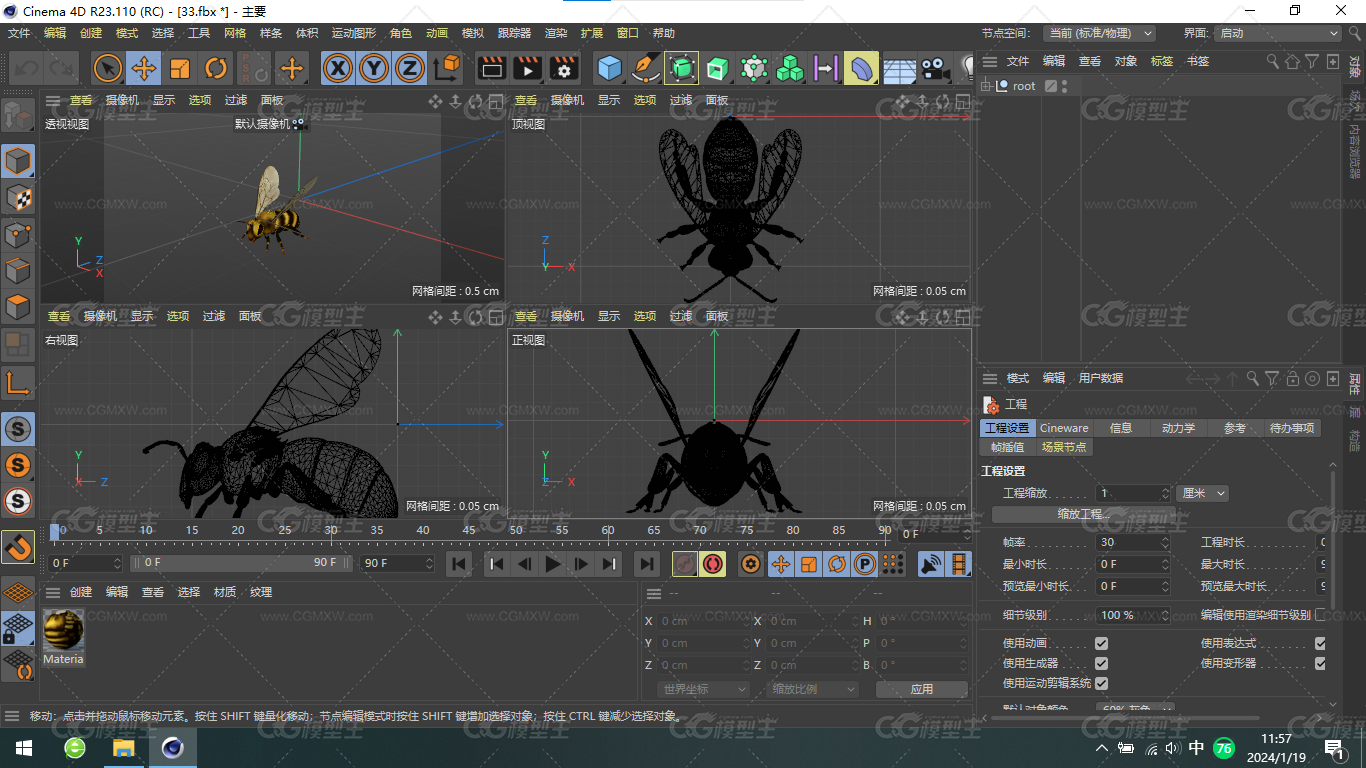The width and height of the screenshot is (1366, 768).
Task: Uncheck 使用动画 checkbox
Action: tap(1101, 643)
